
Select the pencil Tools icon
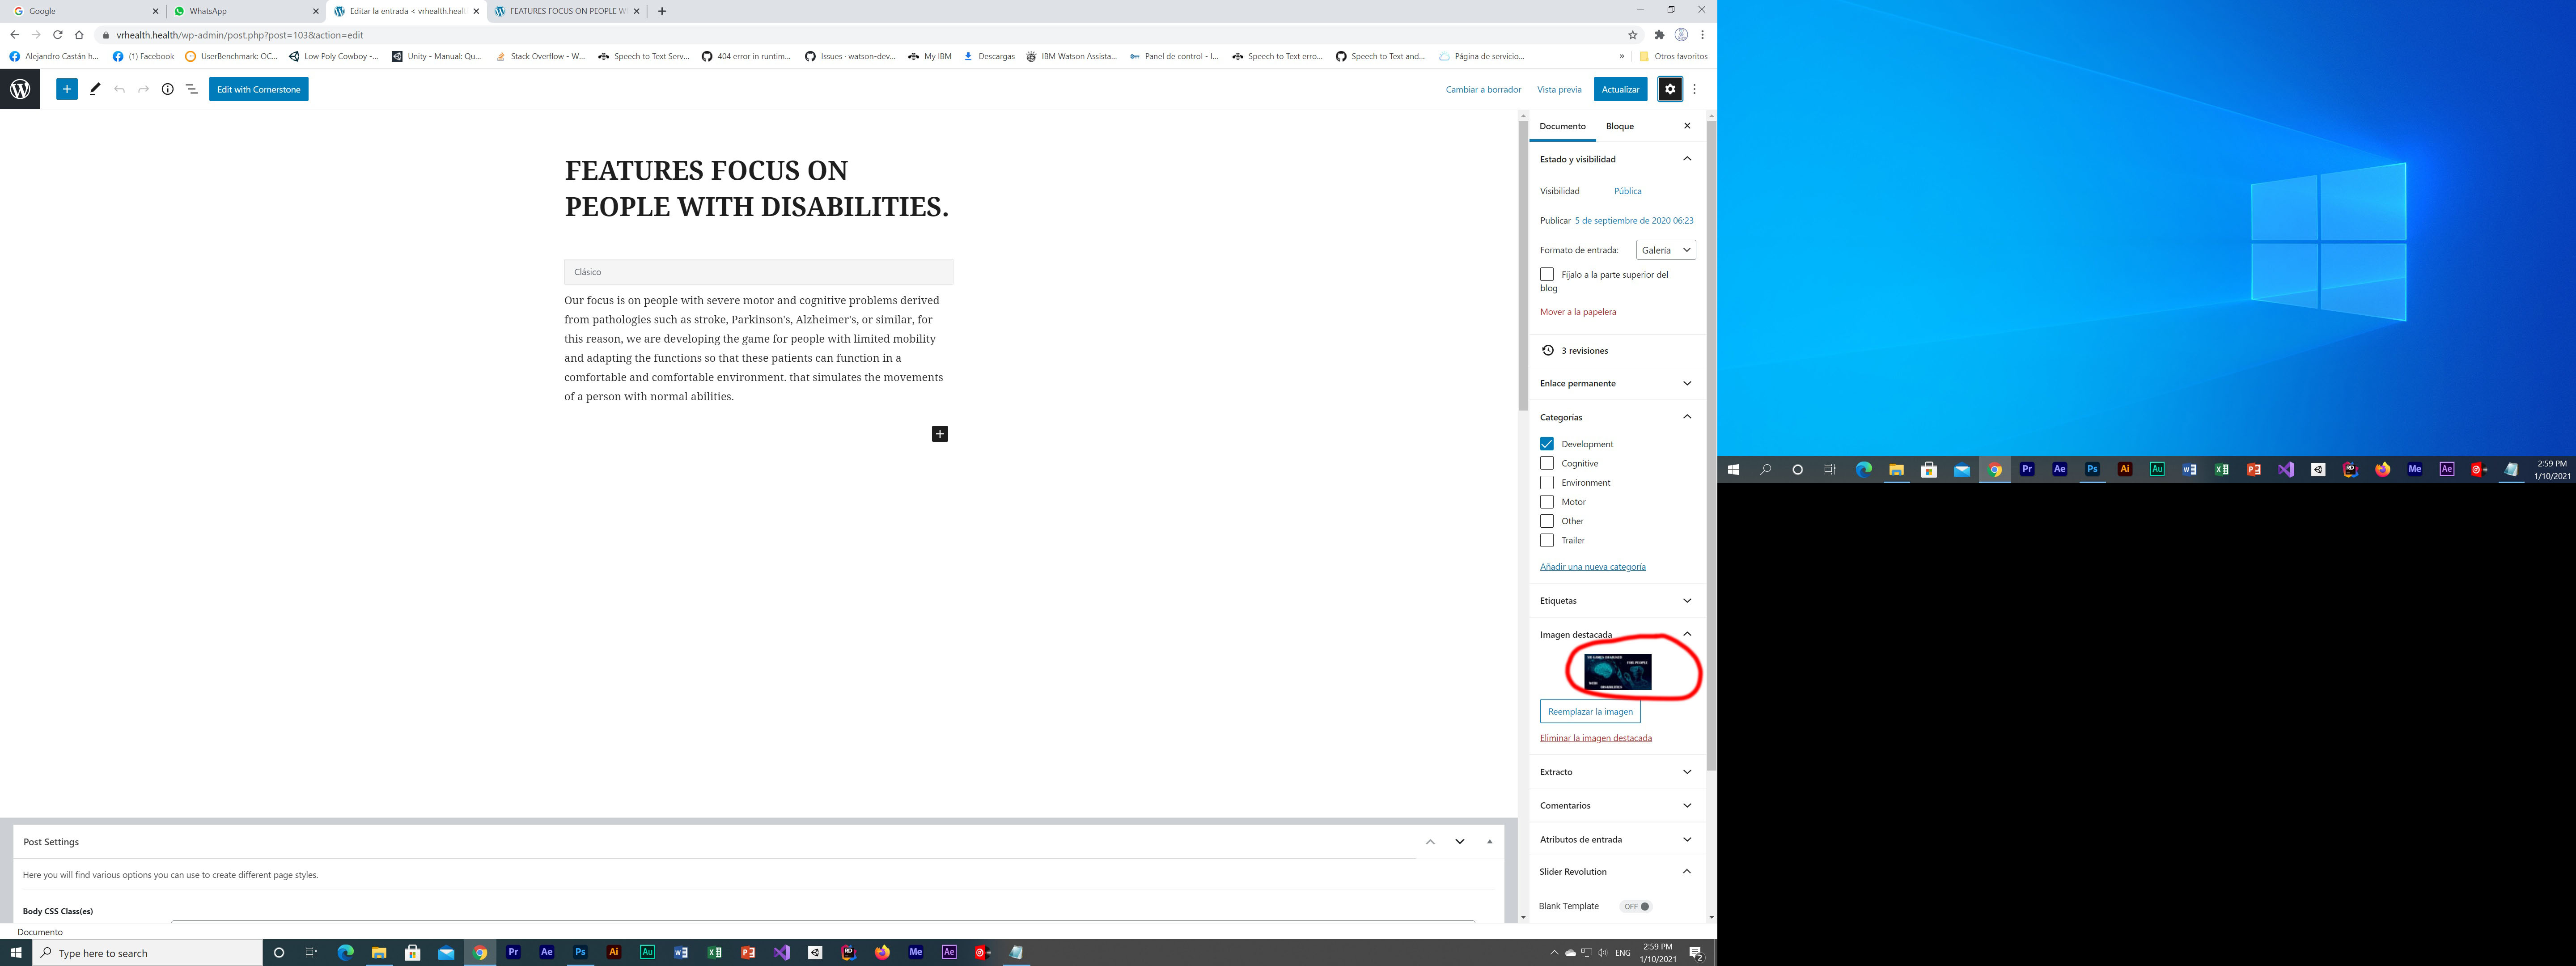click(x=95, y=89)
